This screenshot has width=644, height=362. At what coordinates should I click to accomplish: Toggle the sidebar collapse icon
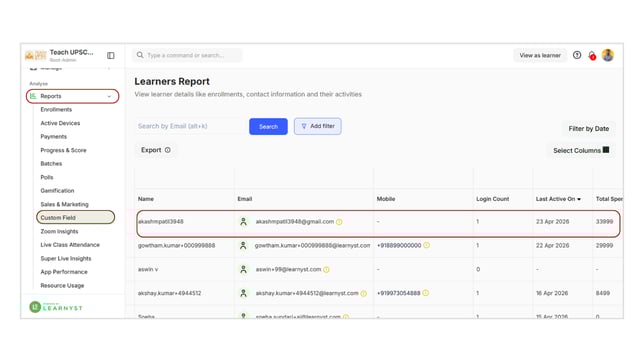pos(110,55)
